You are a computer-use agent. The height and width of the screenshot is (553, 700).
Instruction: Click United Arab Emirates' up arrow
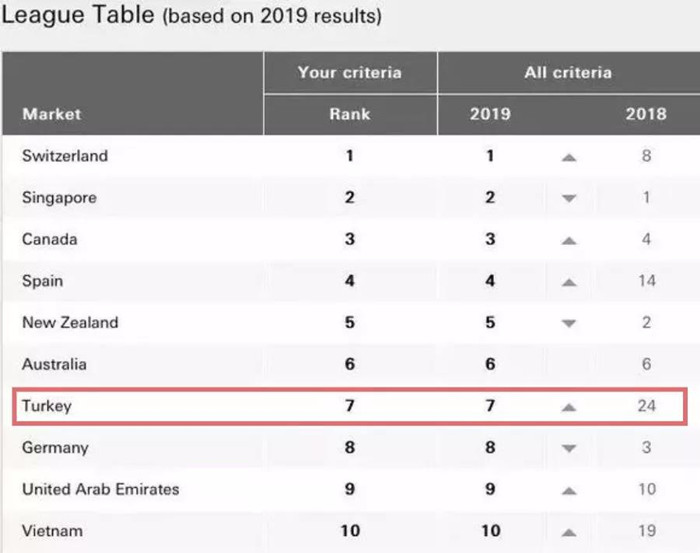pyautogui.click(x=569, y=491)
